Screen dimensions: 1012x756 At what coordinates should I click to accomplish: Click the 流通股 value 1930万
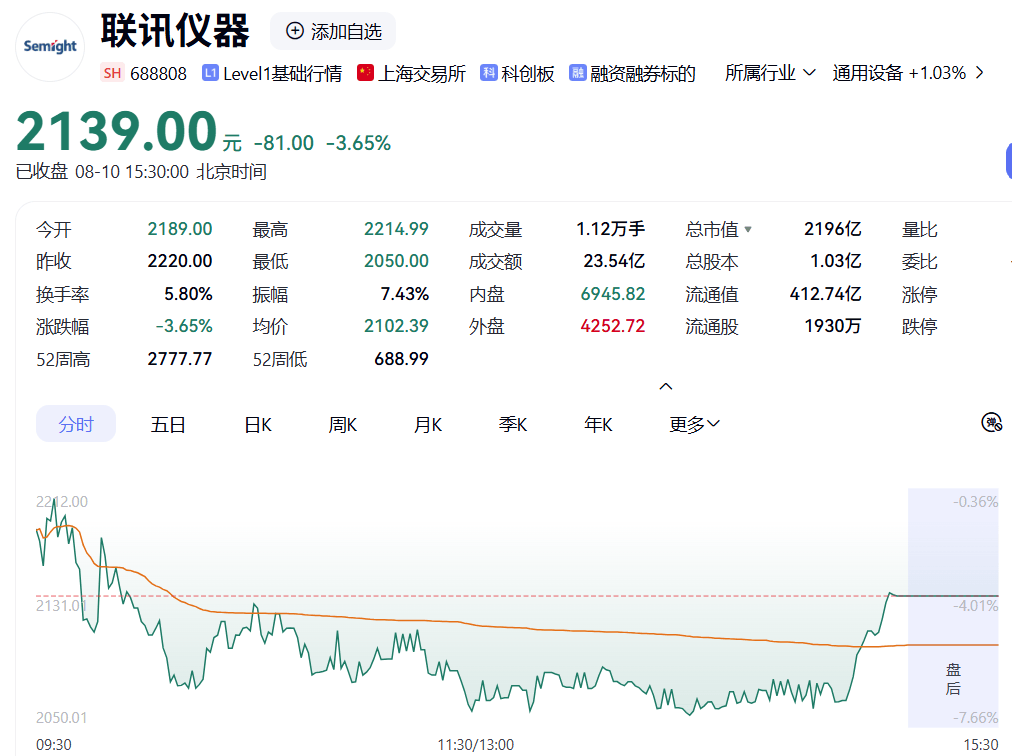(x=833, y=326)
